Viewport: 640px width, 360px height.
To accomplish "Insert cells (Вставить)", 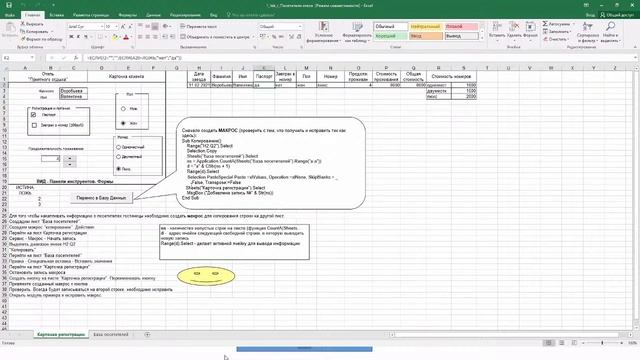I will click(497, 31).
